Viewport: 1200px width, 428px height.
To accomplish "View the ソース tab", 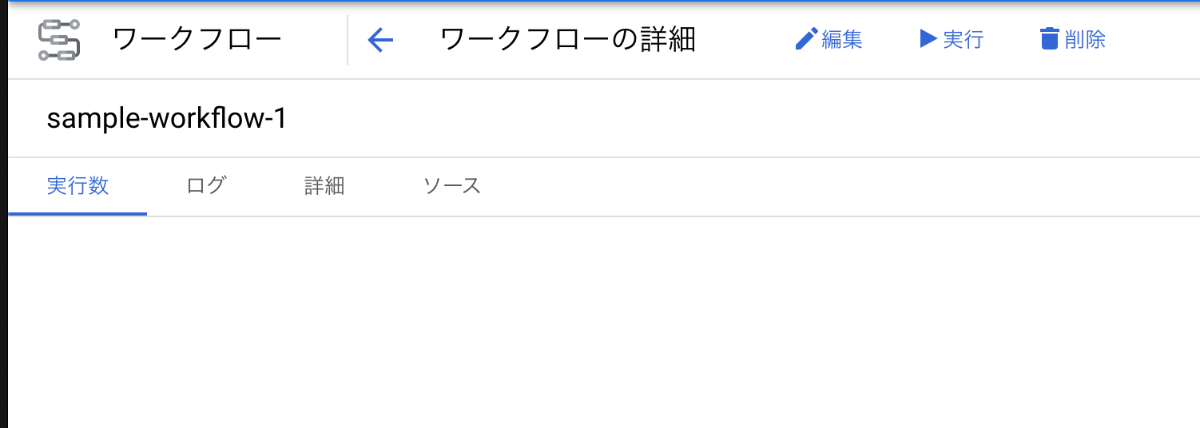I will [x=452, y=186].
